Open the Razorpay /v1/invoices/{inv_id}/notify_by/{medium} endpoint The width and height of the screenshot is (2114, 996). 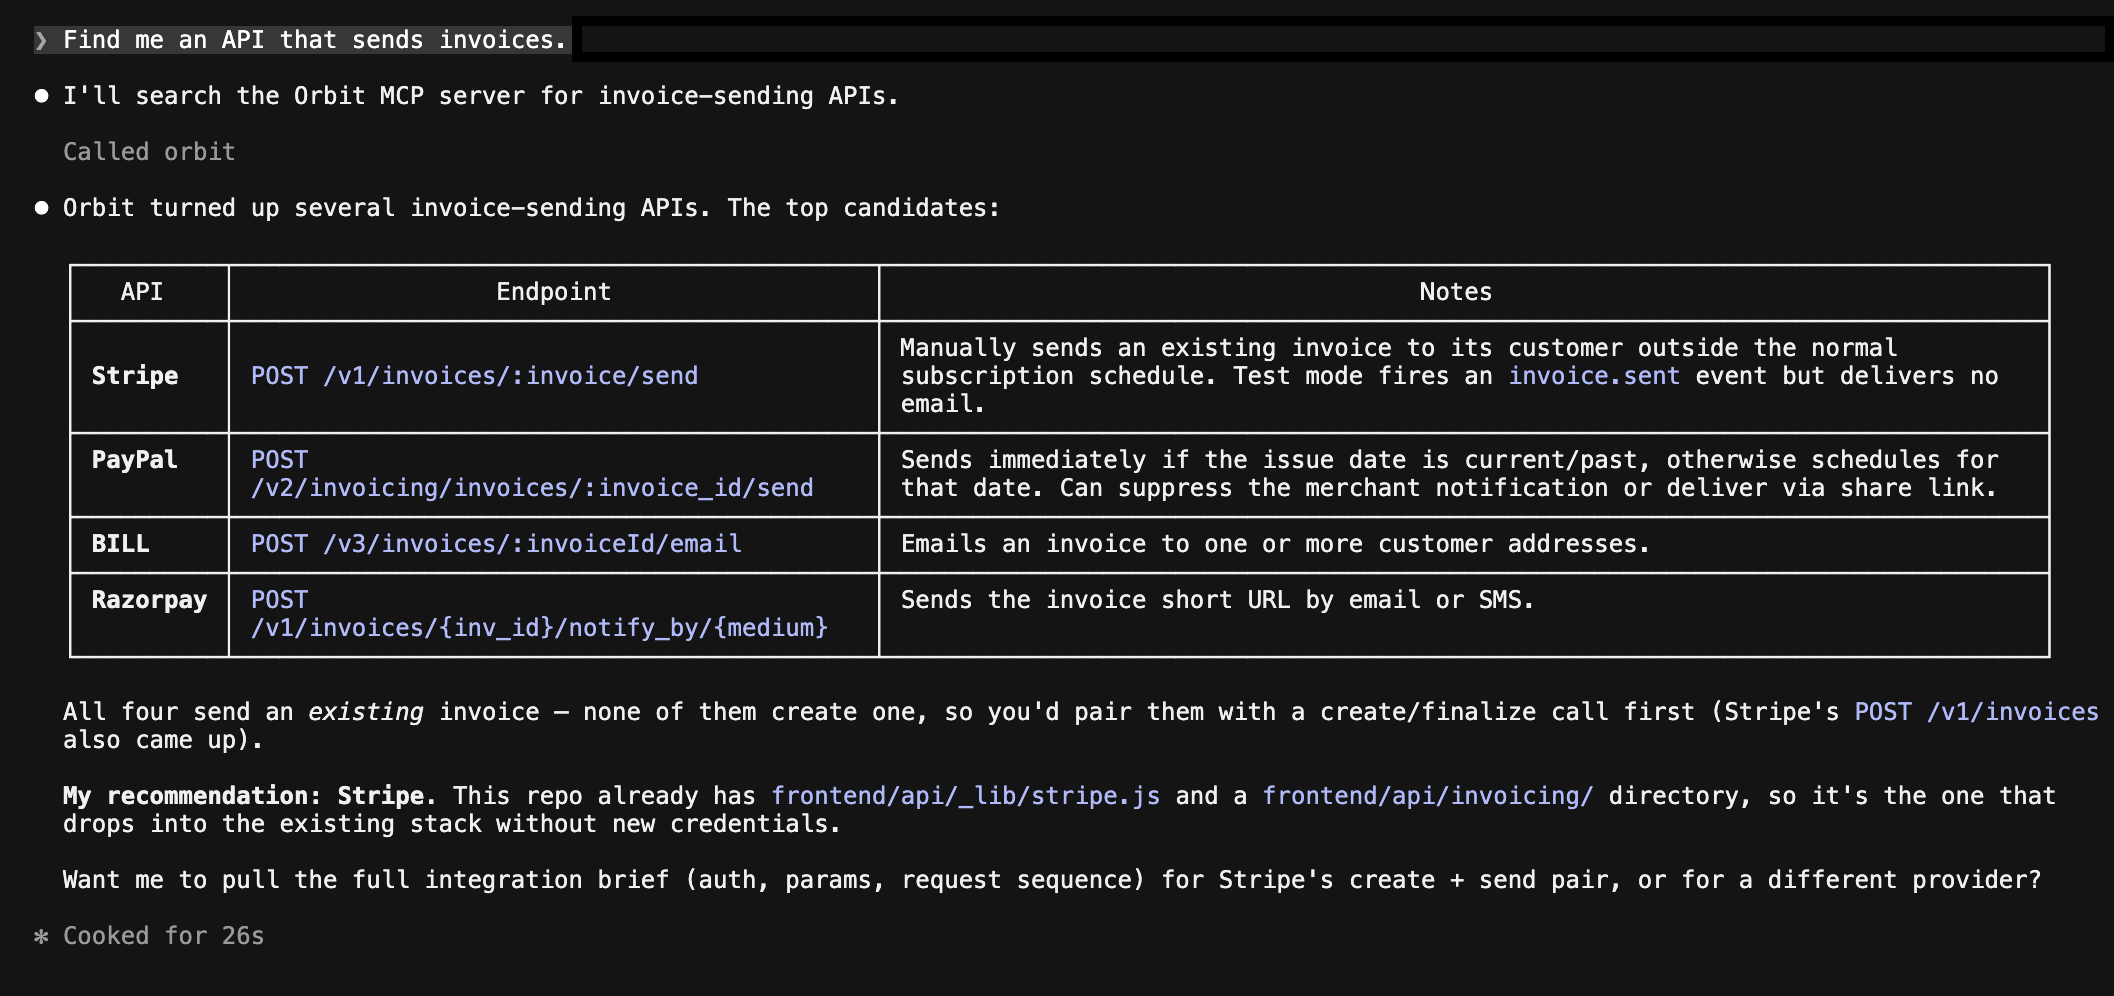click(539, 614)
